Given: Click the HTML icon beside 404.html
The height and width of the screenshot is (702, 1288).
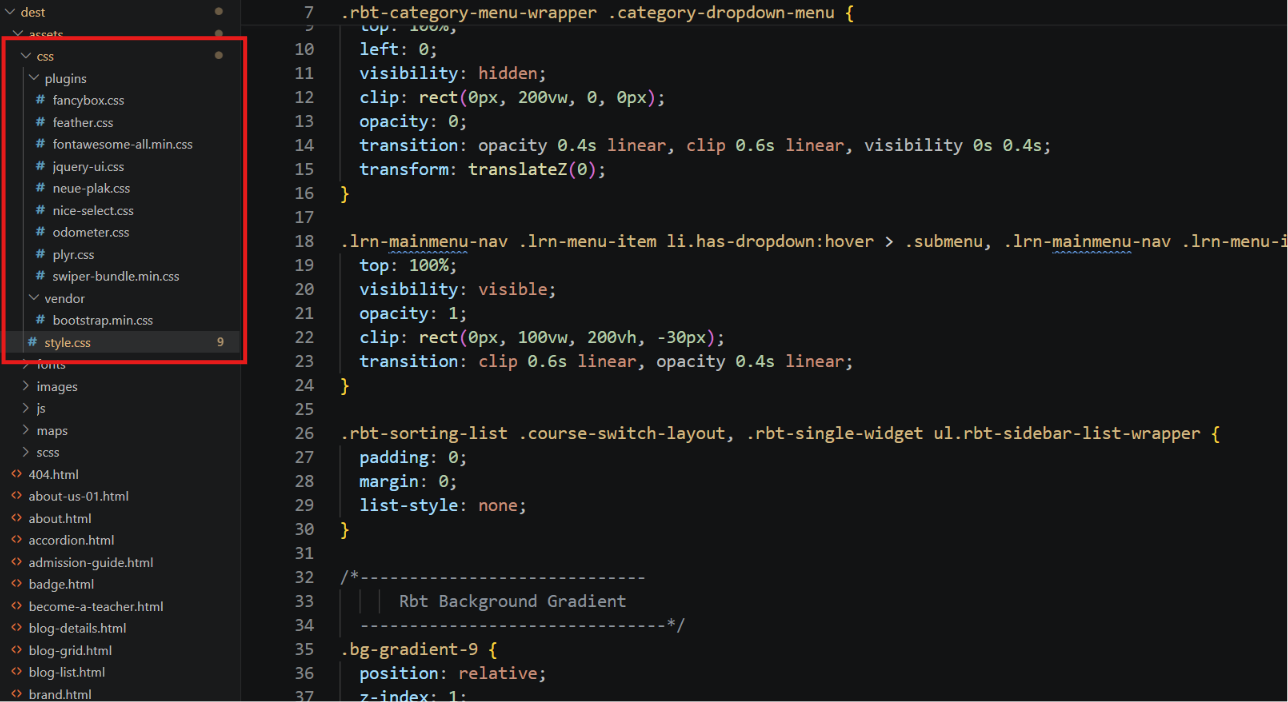Looking at the screenshot, I should (x=17, y=474).
